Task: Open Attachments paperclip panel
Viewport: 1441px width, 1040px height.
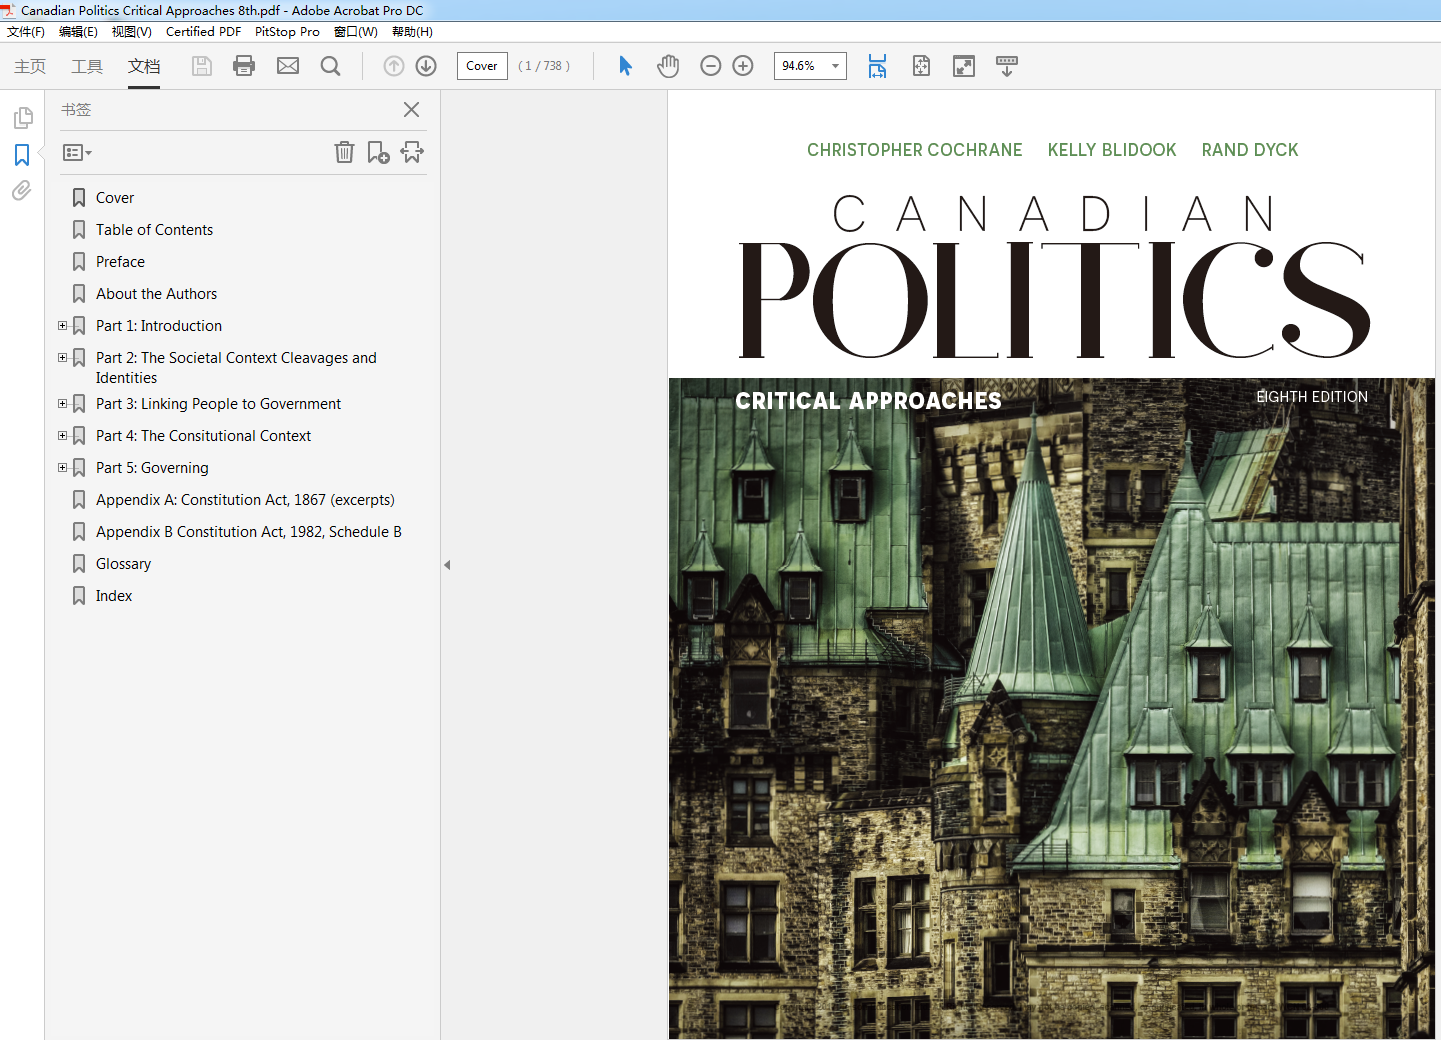Action: 22,190
